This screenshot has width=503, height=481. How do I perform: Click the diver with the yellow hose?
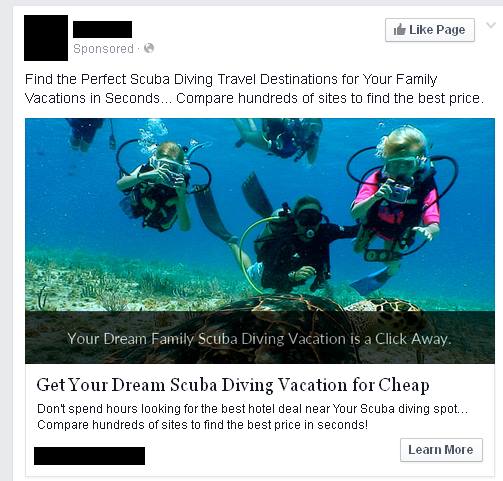(x=293, y=243)
